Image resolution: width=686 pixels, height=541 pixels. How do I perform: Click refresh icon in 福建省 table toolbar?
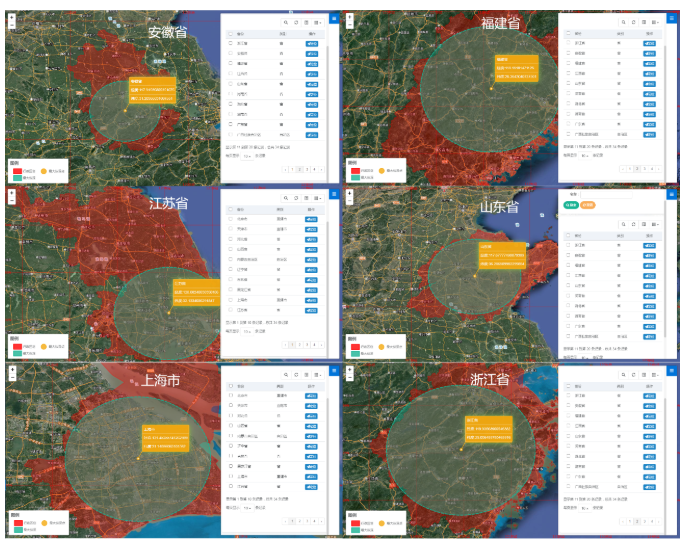point(634,22)
